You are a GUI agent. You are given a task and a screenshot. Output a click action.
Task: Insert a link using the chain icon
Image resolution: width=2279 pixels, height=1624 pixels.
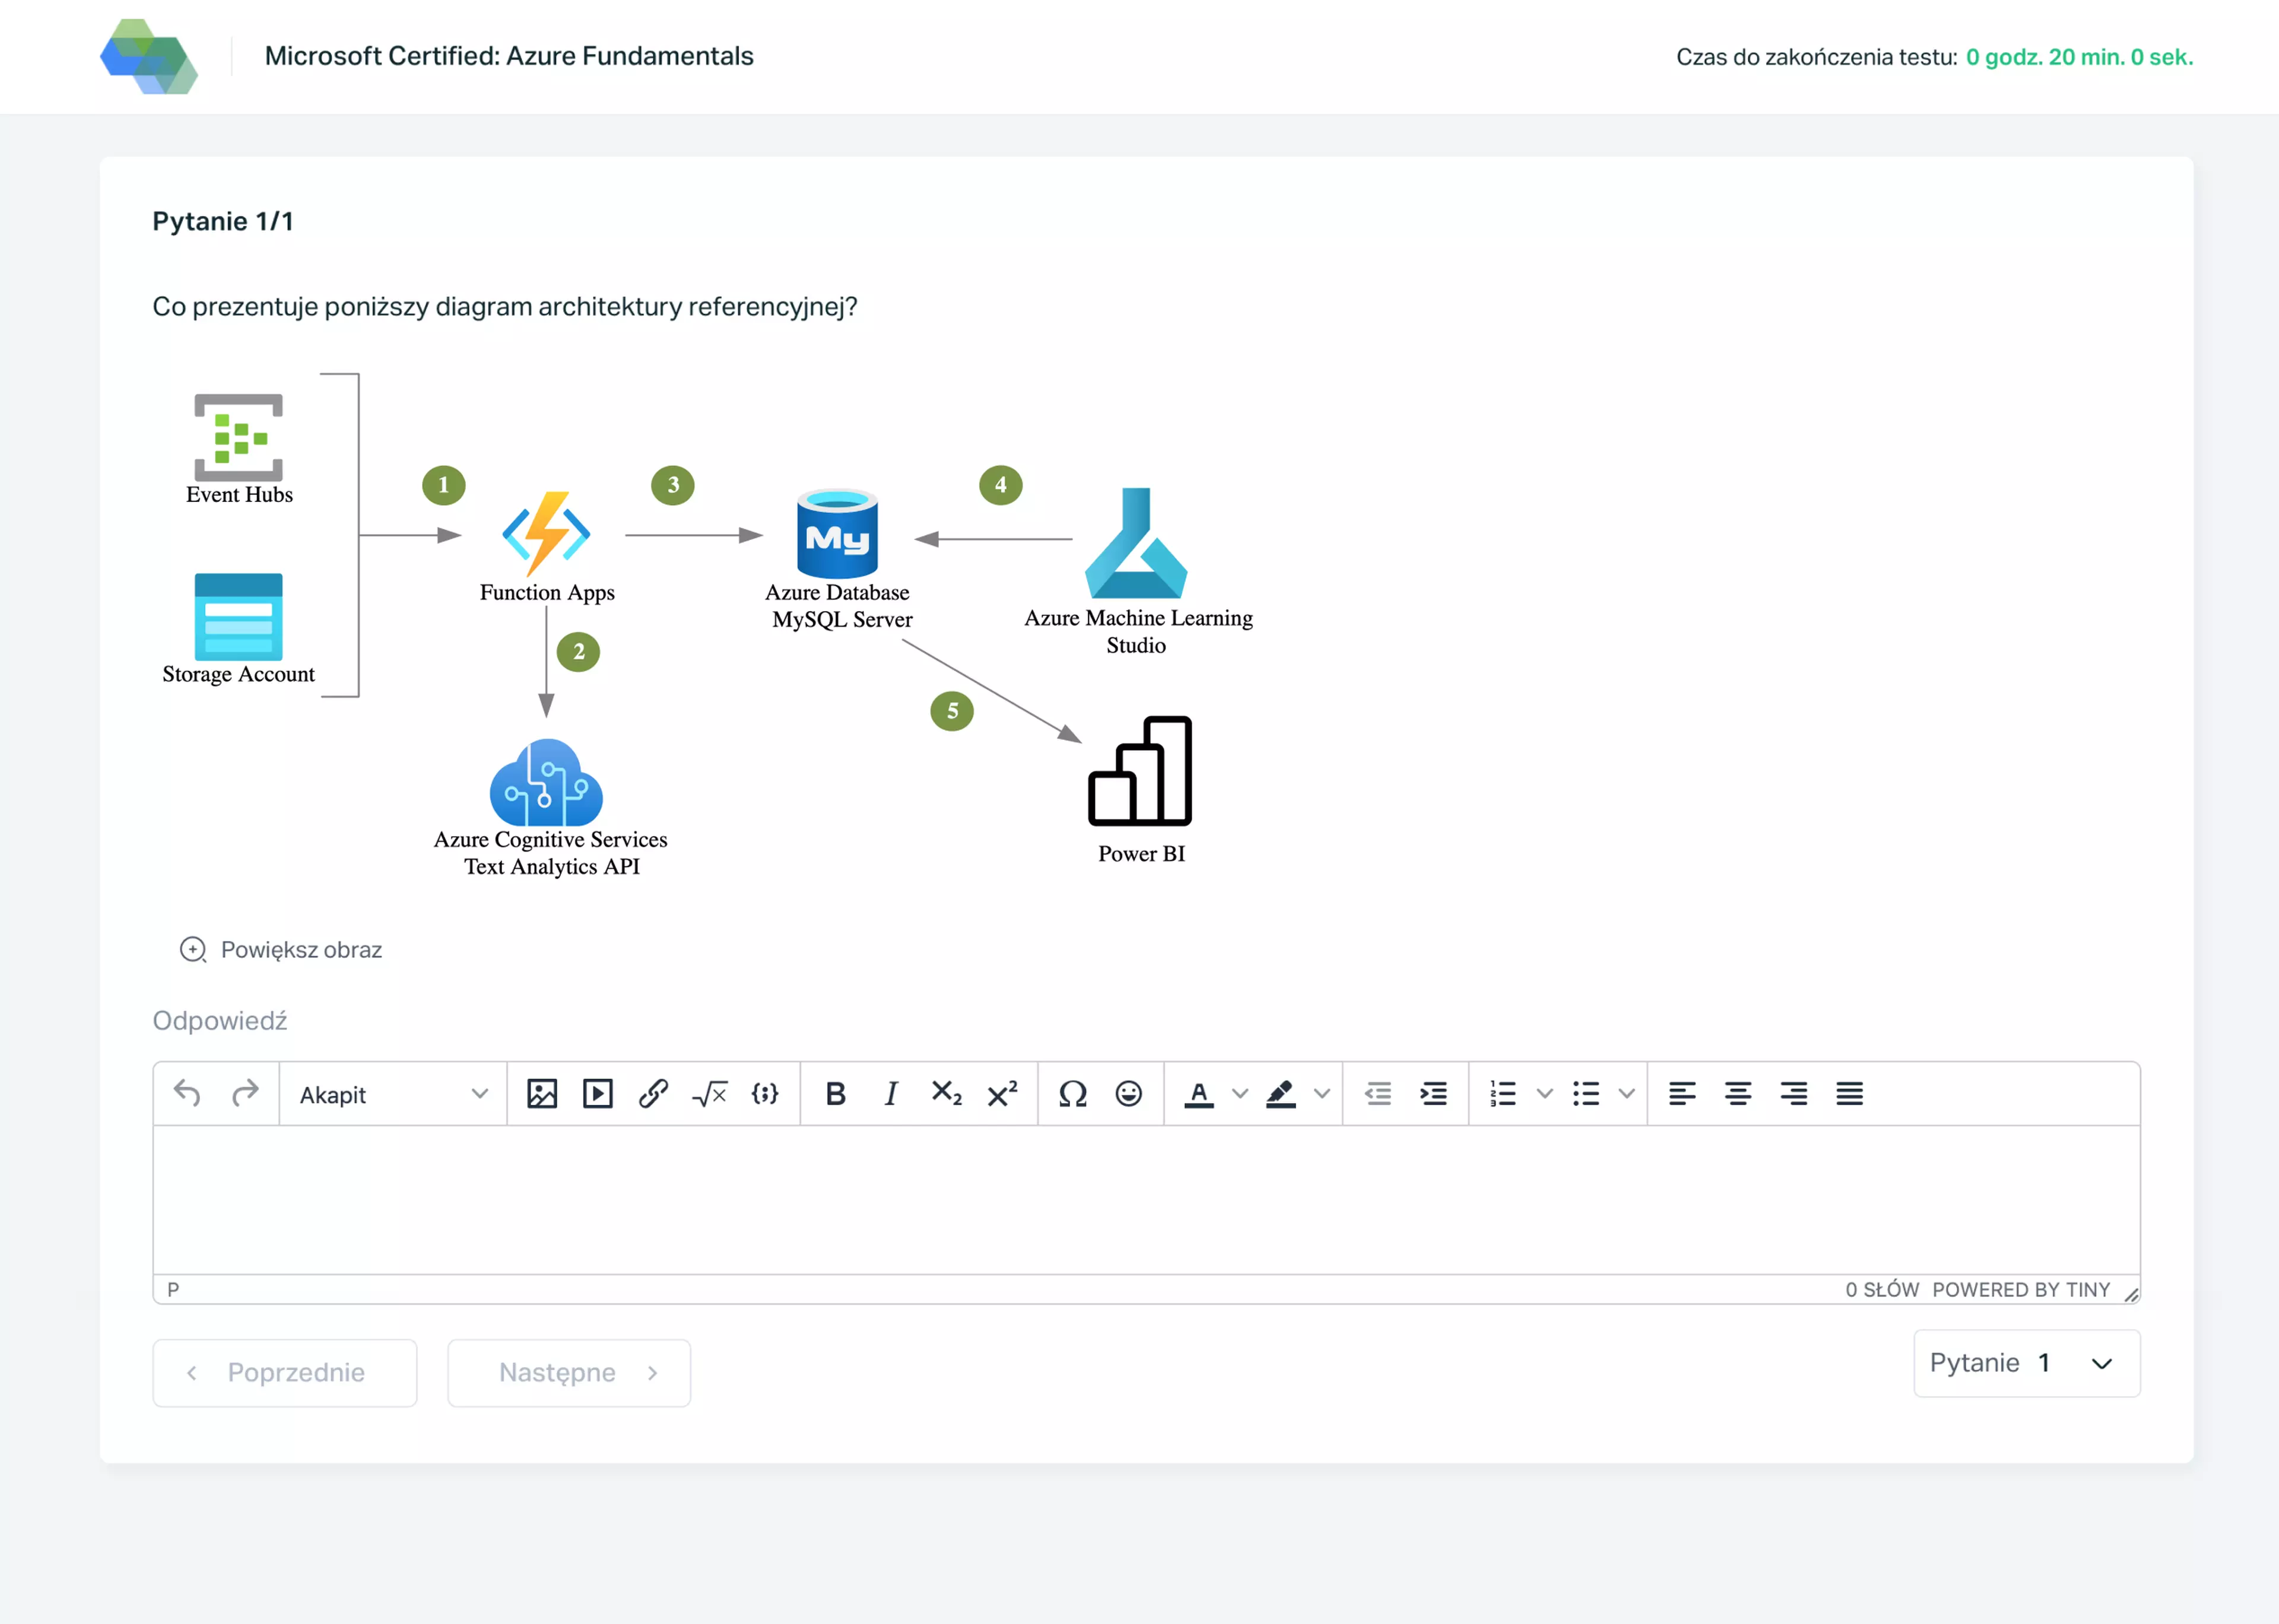coord(654,1094)
